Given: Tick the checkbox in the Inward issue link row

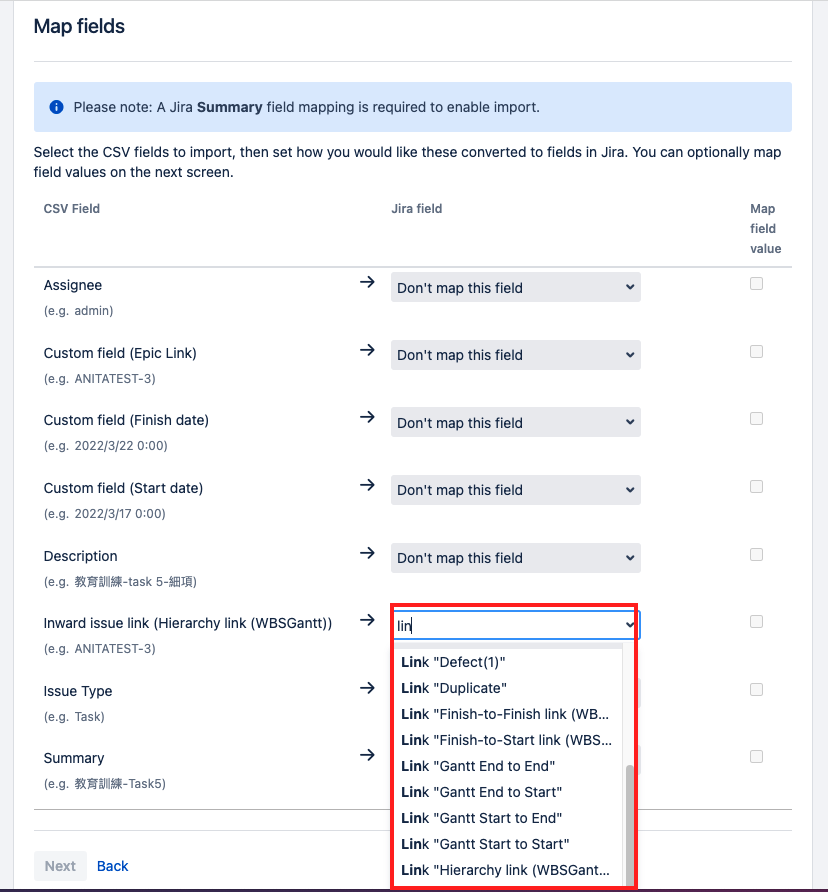Looking at the screenshot, I should pos(756,622).
